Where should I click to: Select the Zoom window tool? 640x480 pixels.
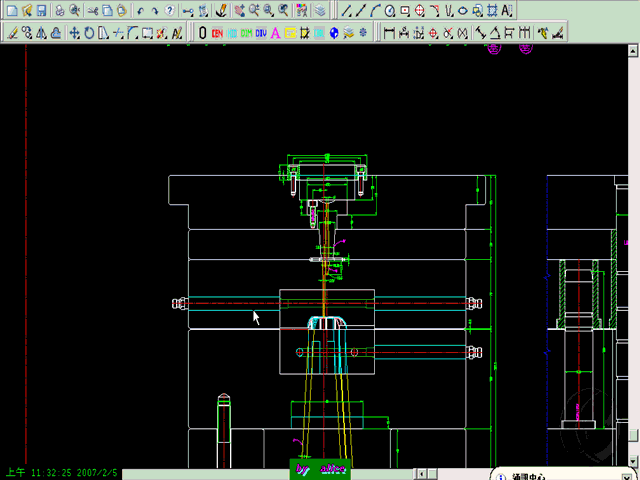pyautogui.click(x=269, y=11)
